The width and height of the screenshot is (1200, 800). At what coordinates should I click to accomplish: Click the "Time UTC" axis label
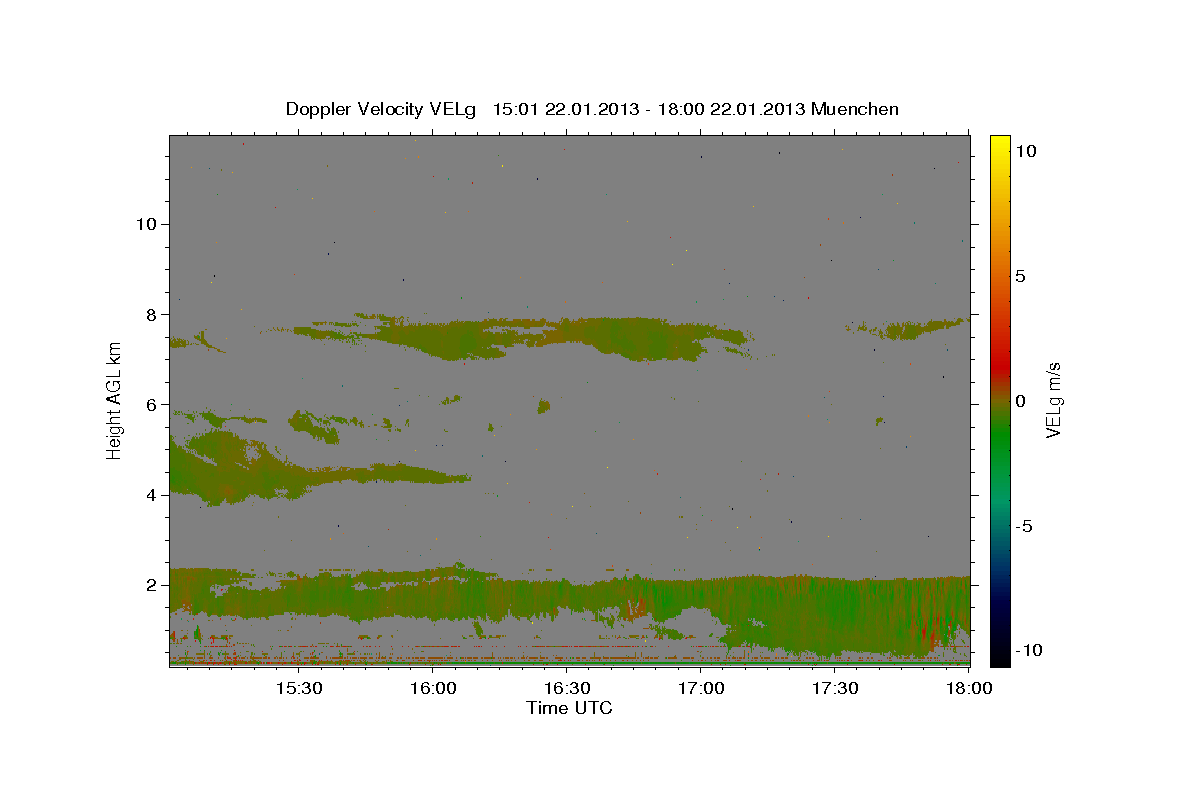point(569,708)
